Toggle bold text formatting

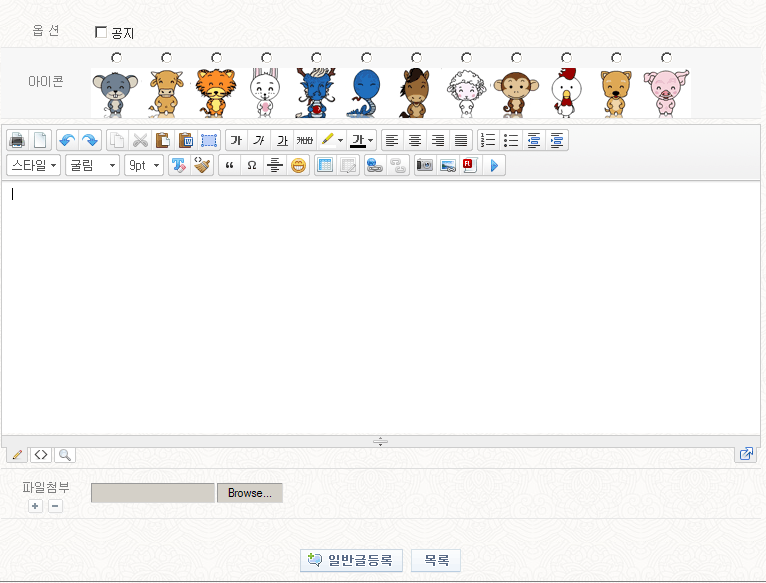(236, 141)
